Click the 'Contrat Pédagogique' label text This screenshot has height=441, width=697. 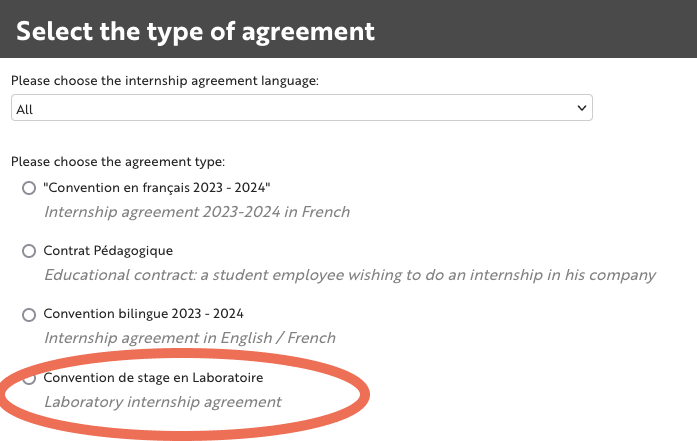pyautogui.click(x=101, y=251)
